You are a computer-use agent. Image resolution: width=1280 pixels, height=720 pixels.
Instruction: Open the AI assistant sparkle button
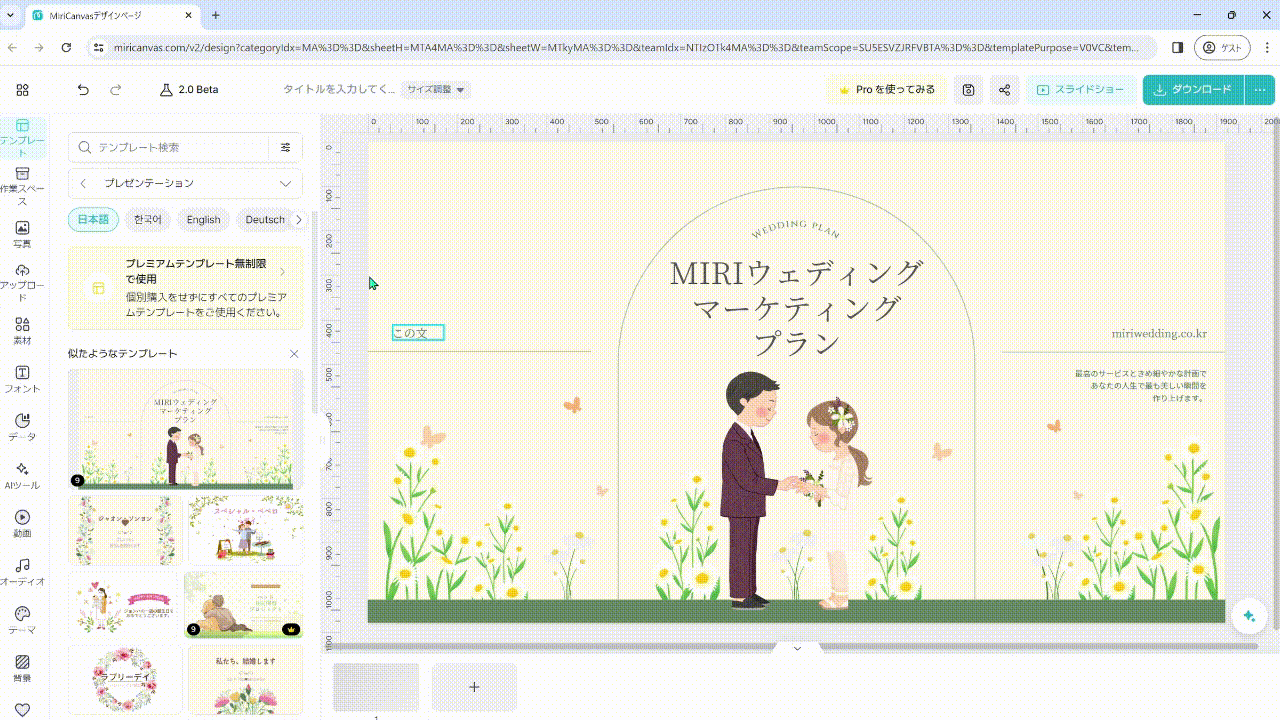[x=1248, y=616]
